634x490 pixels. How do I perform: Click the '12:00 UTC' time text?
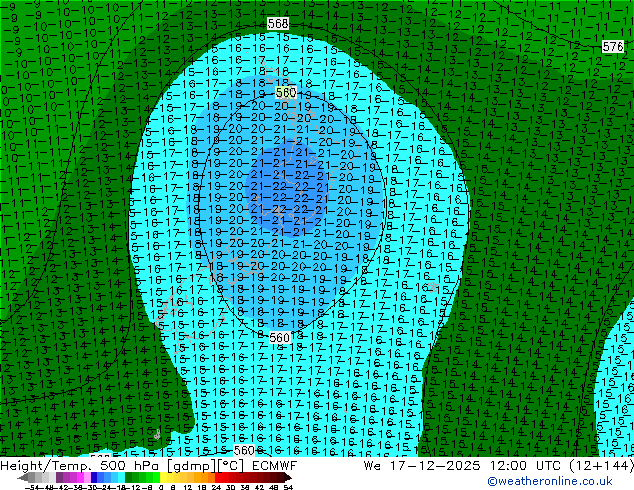click(x=526, y=466)
